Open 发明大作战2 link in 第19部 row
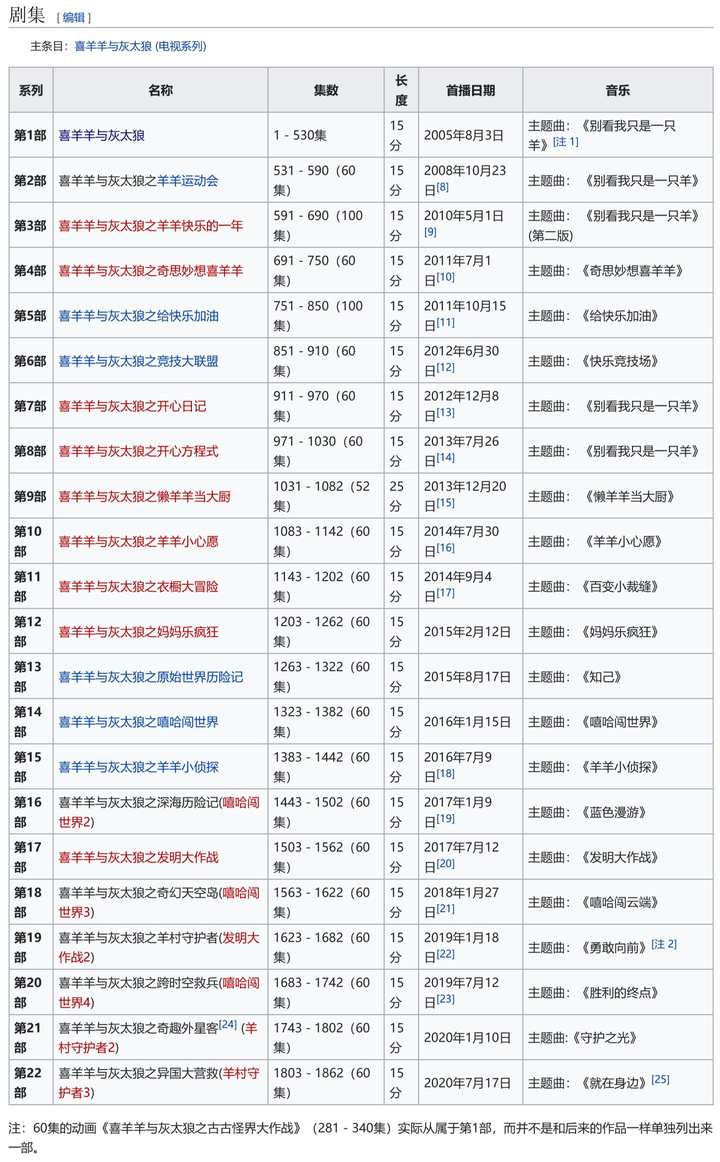 [159, 948]
